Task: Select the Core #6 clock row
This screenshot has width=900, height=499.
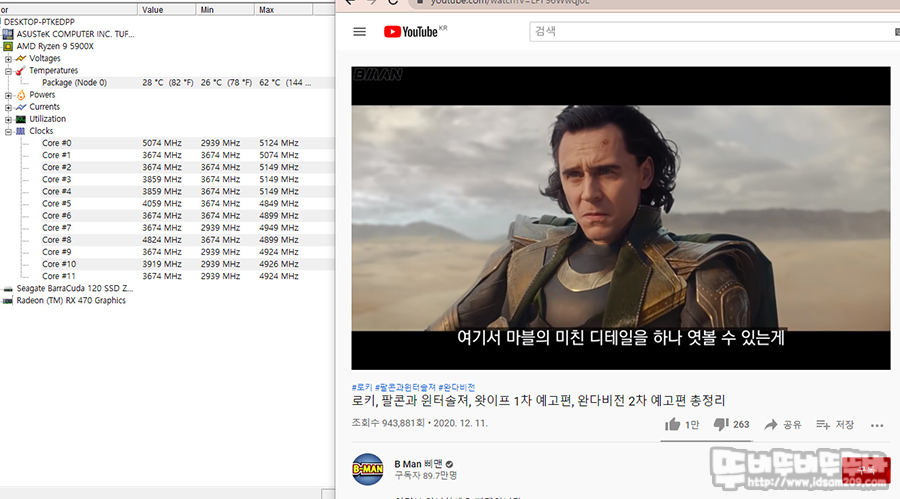Action: click(x=167, y=215)
